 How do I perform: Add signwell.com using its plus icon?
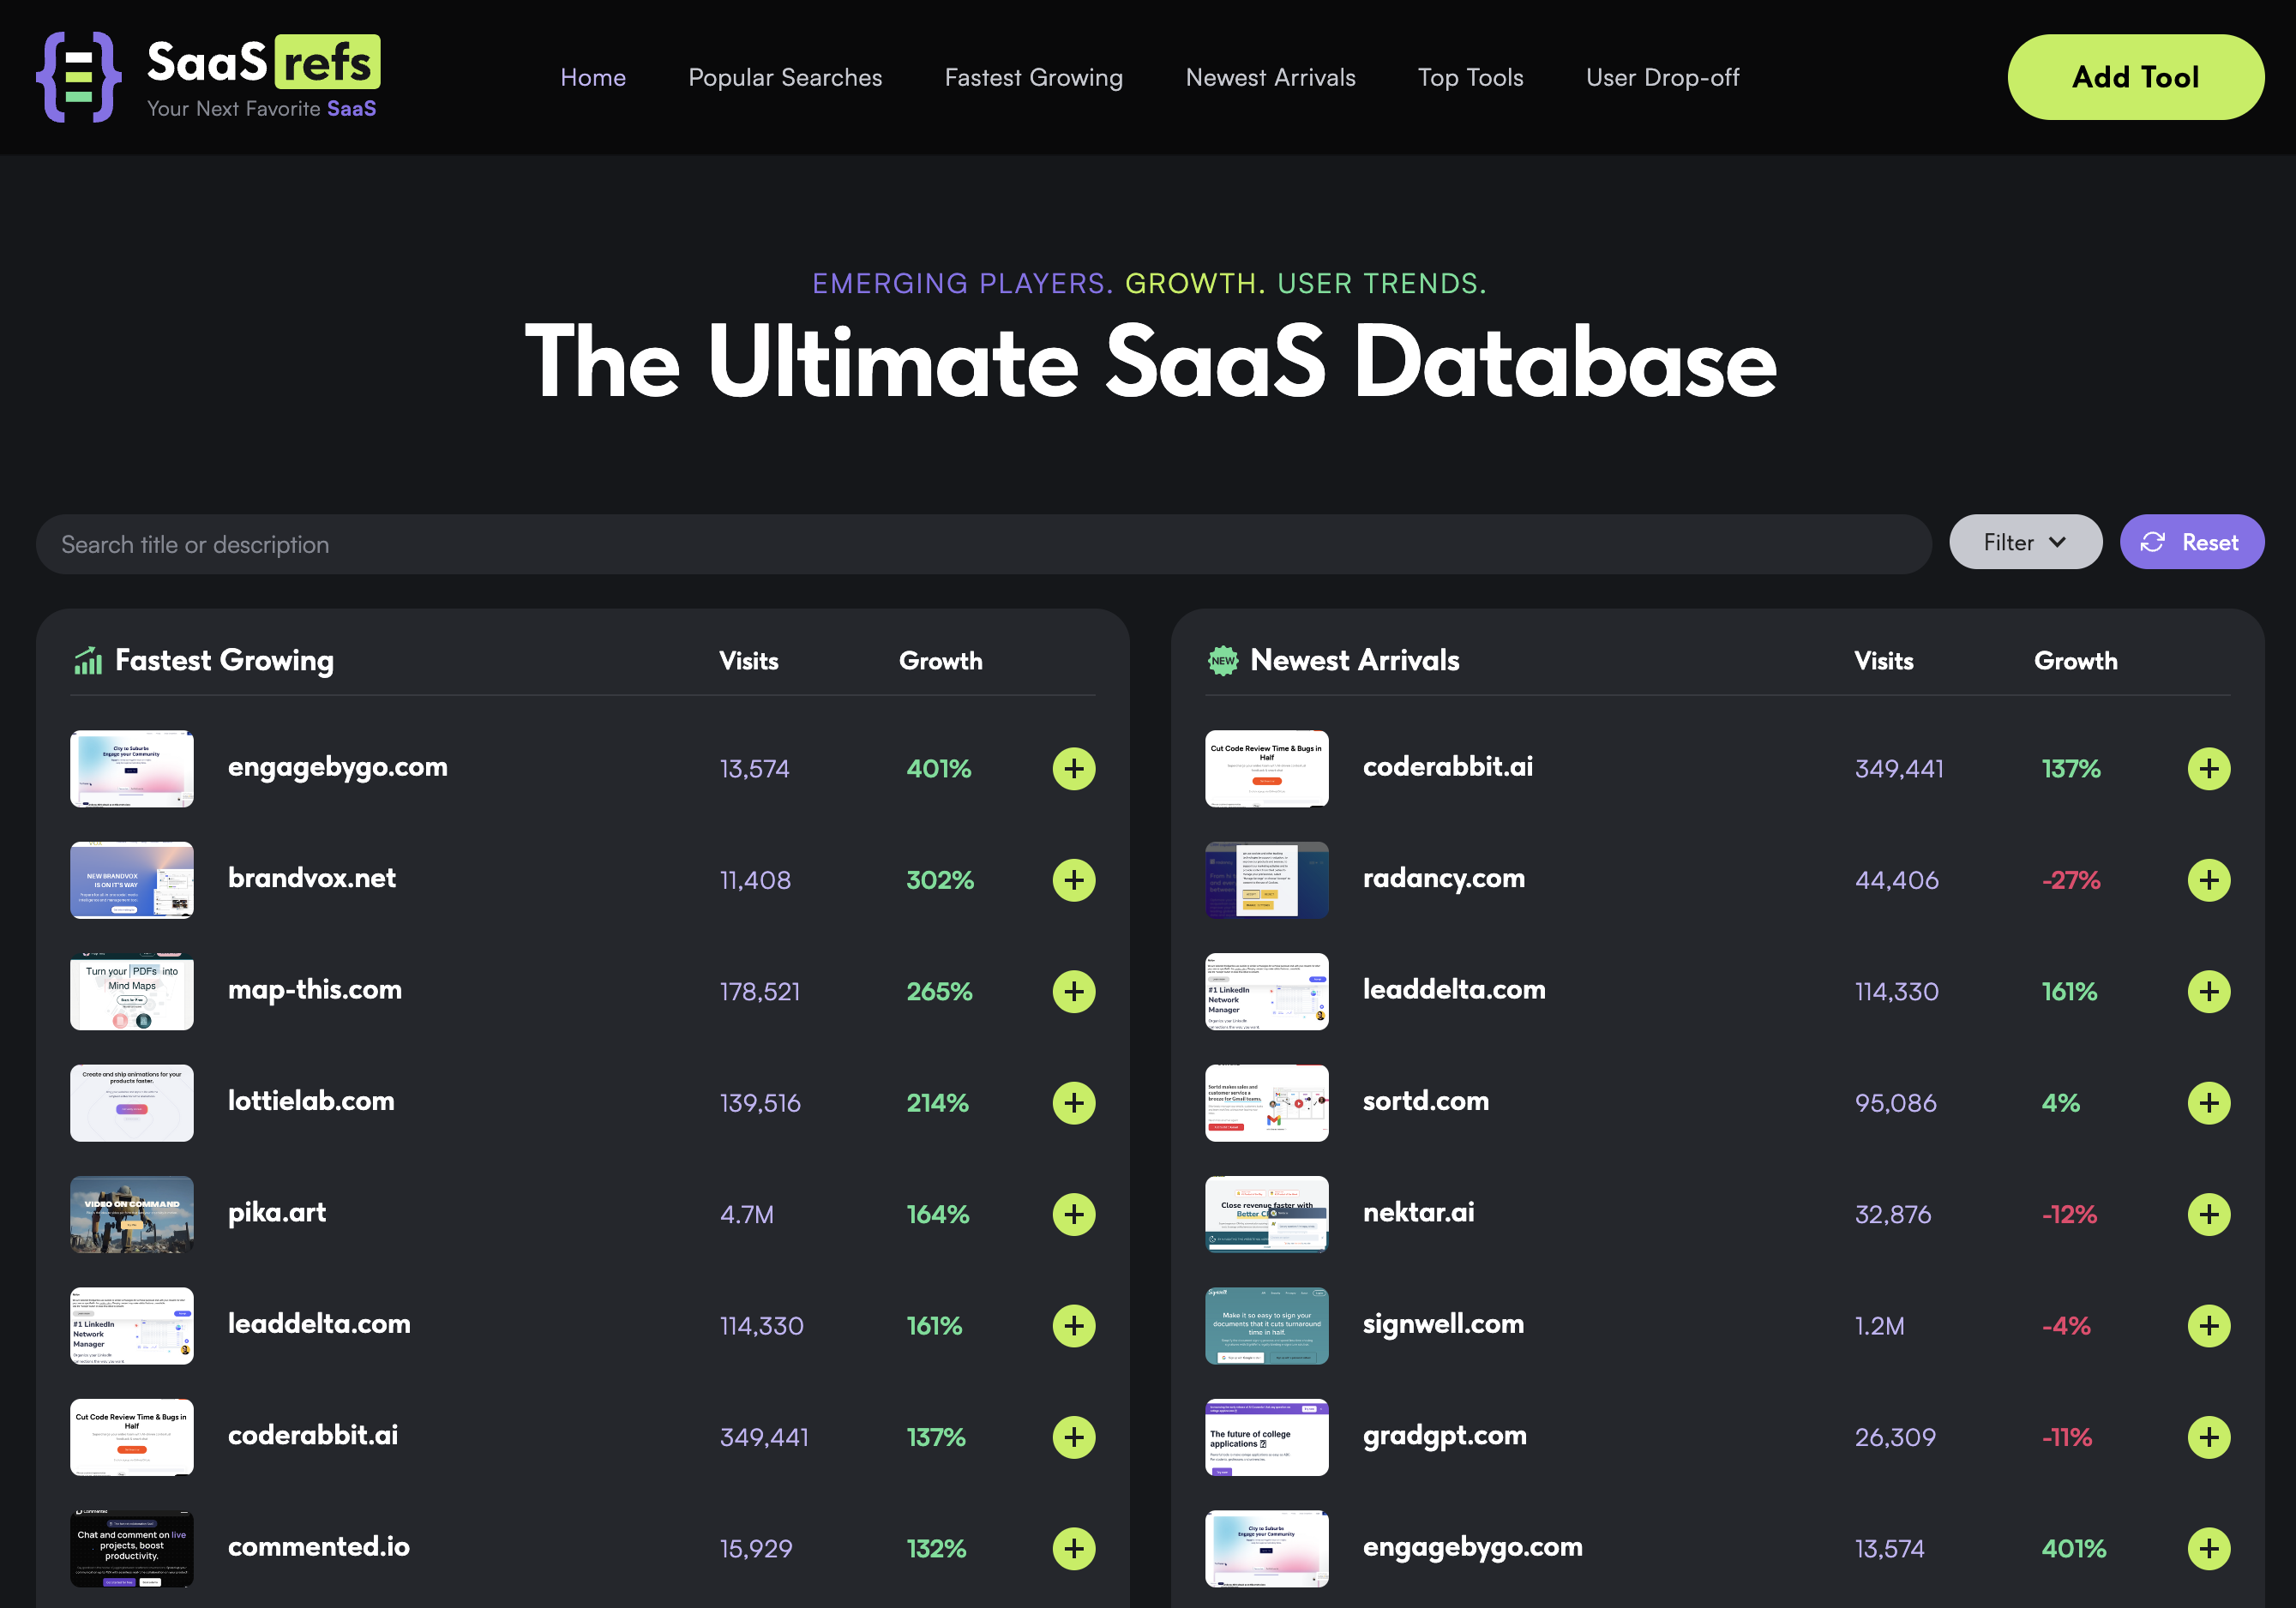point(2209,1326)
